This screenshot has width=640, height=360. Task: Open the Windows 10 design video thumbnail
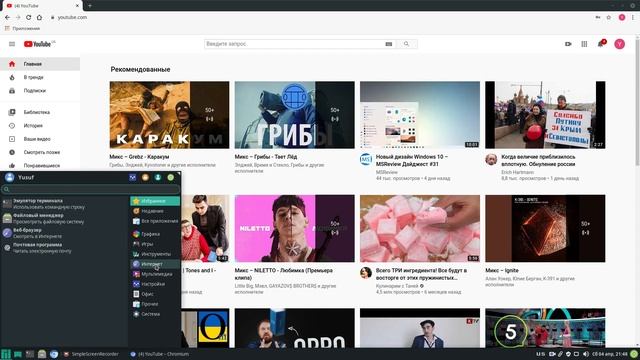[x=420, y=115]
